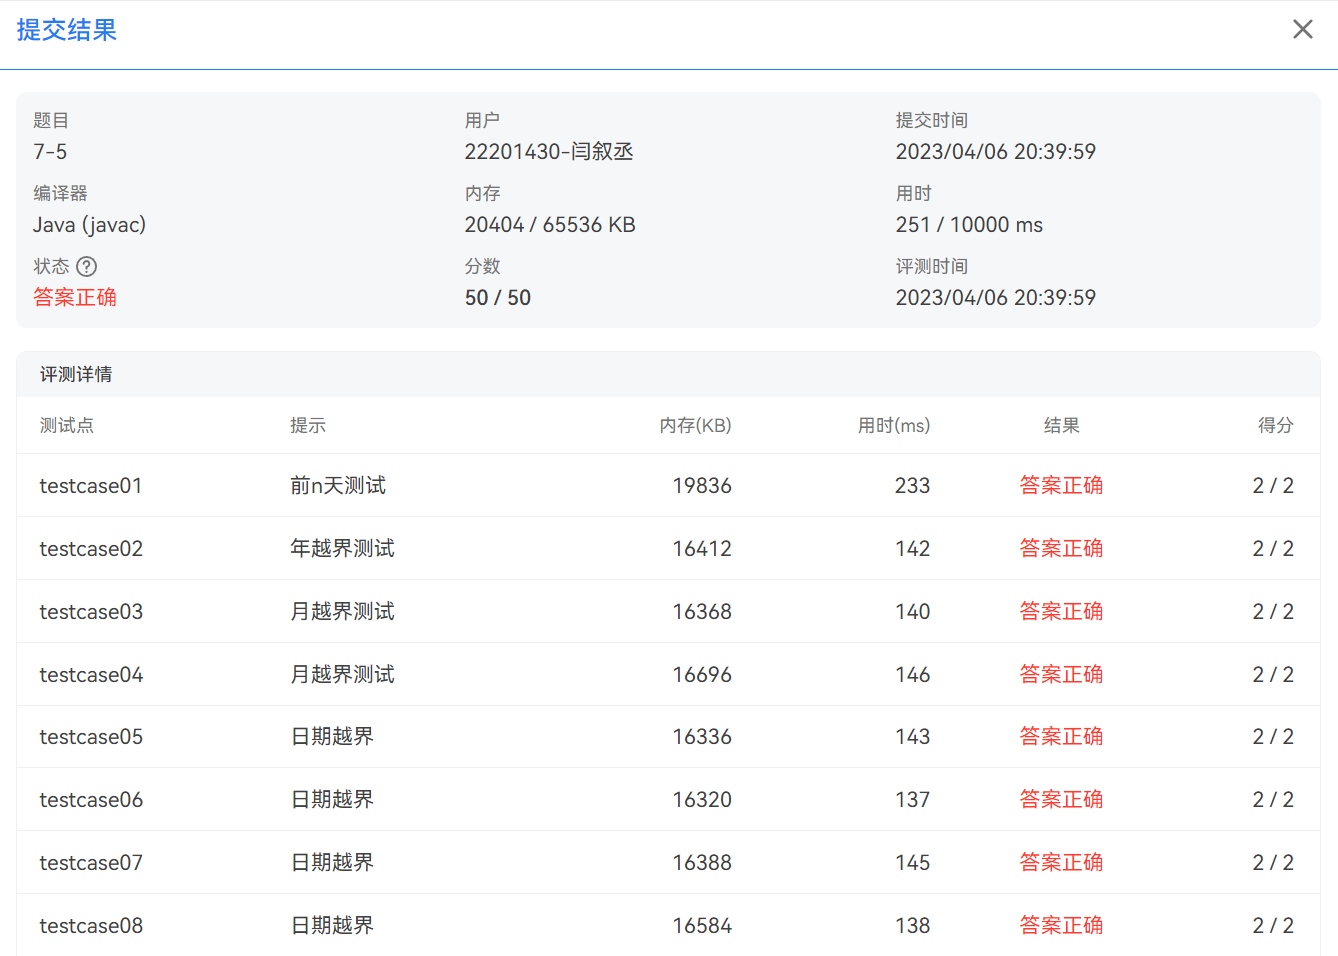Select the testcase01 row name

(x=91, y=486)
